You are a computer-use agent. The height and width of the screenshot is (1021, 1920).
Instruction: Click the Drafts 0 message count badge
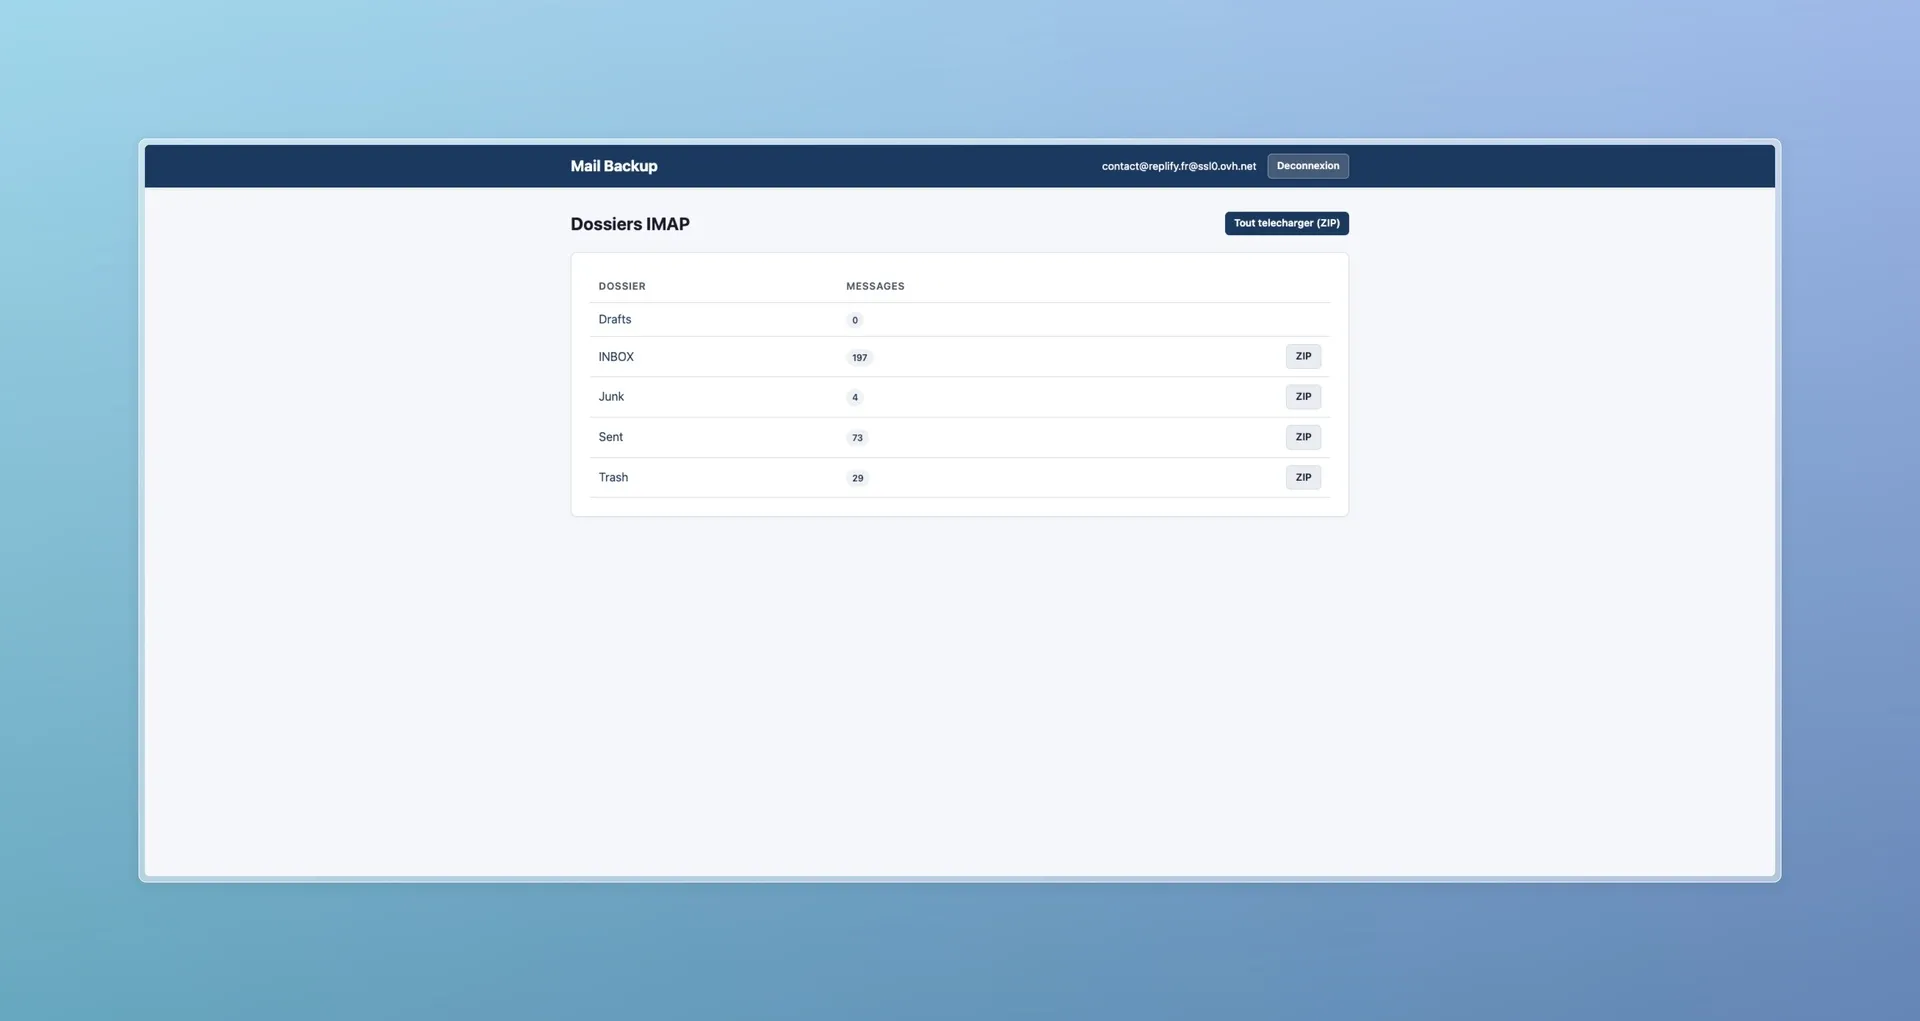coord(854,321)
